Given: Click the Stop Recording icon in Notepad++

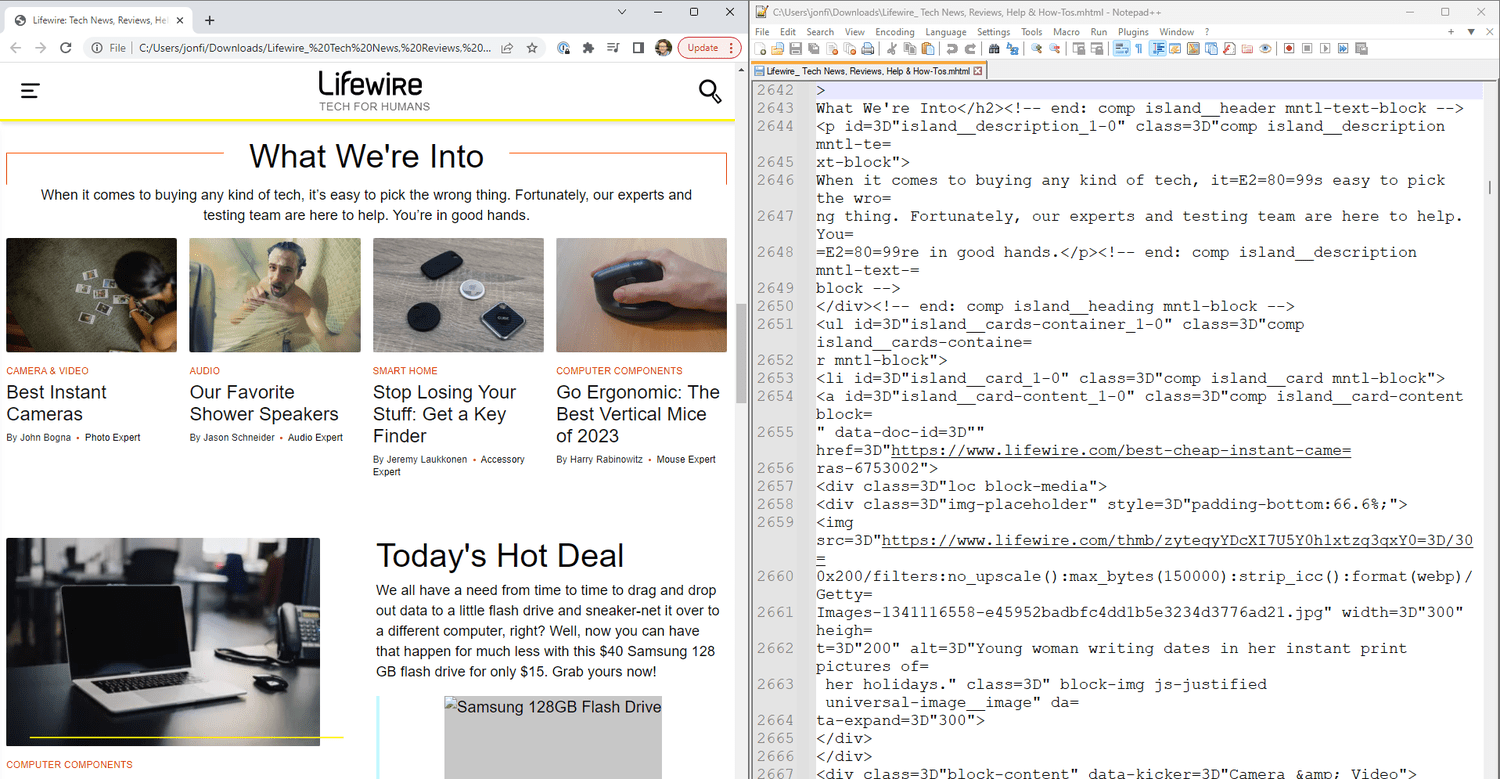Looking at the screenshot, I should coord(1307,48).
